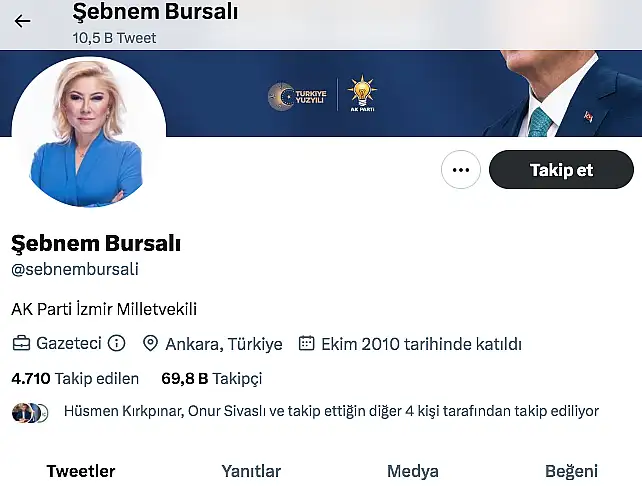Click the calendar join date icon

tap(306, 343)
